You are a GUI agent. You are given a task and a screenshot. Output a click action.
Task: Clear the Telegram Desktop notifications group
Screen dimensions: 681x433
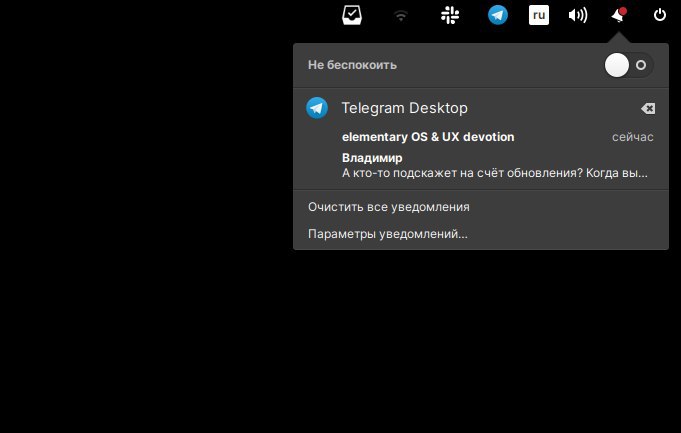pos(648,108)
